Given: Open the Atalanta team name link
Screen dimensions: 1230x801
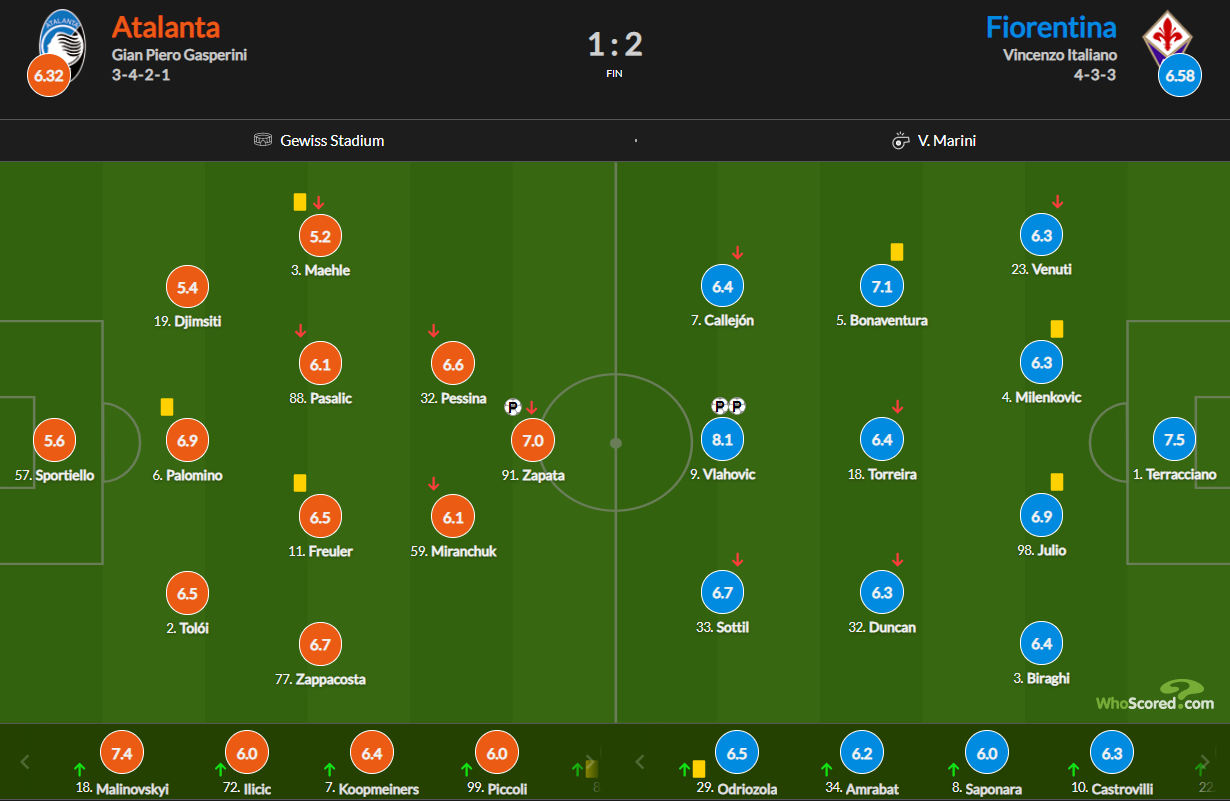Looking at the screenshot, I should (x=166, y=27).
